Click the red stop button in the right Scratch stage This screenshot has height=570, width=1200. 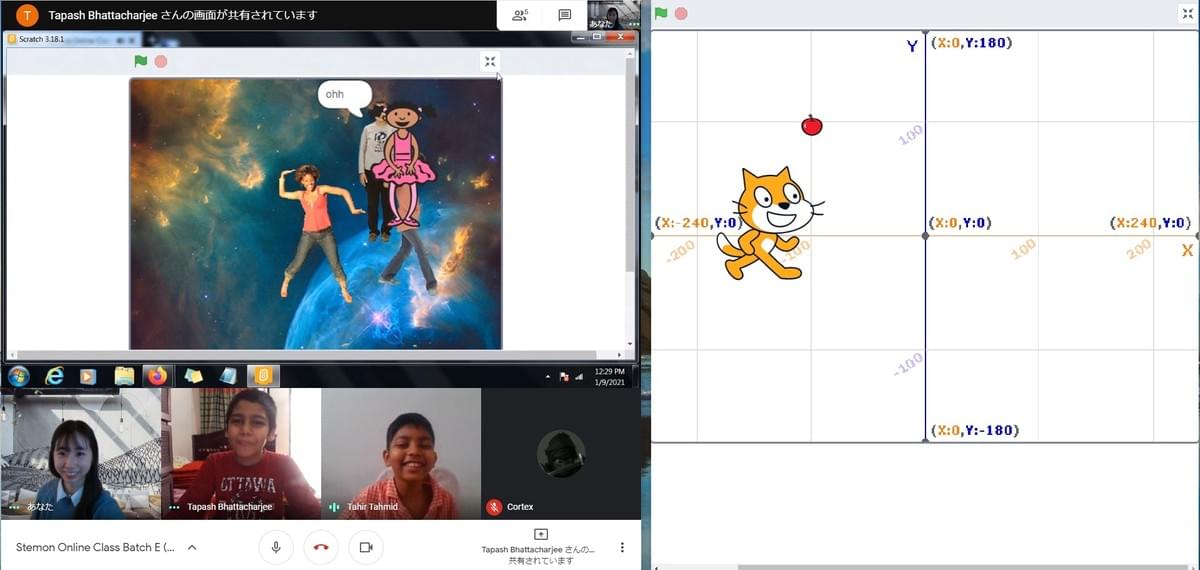(681, 14)
